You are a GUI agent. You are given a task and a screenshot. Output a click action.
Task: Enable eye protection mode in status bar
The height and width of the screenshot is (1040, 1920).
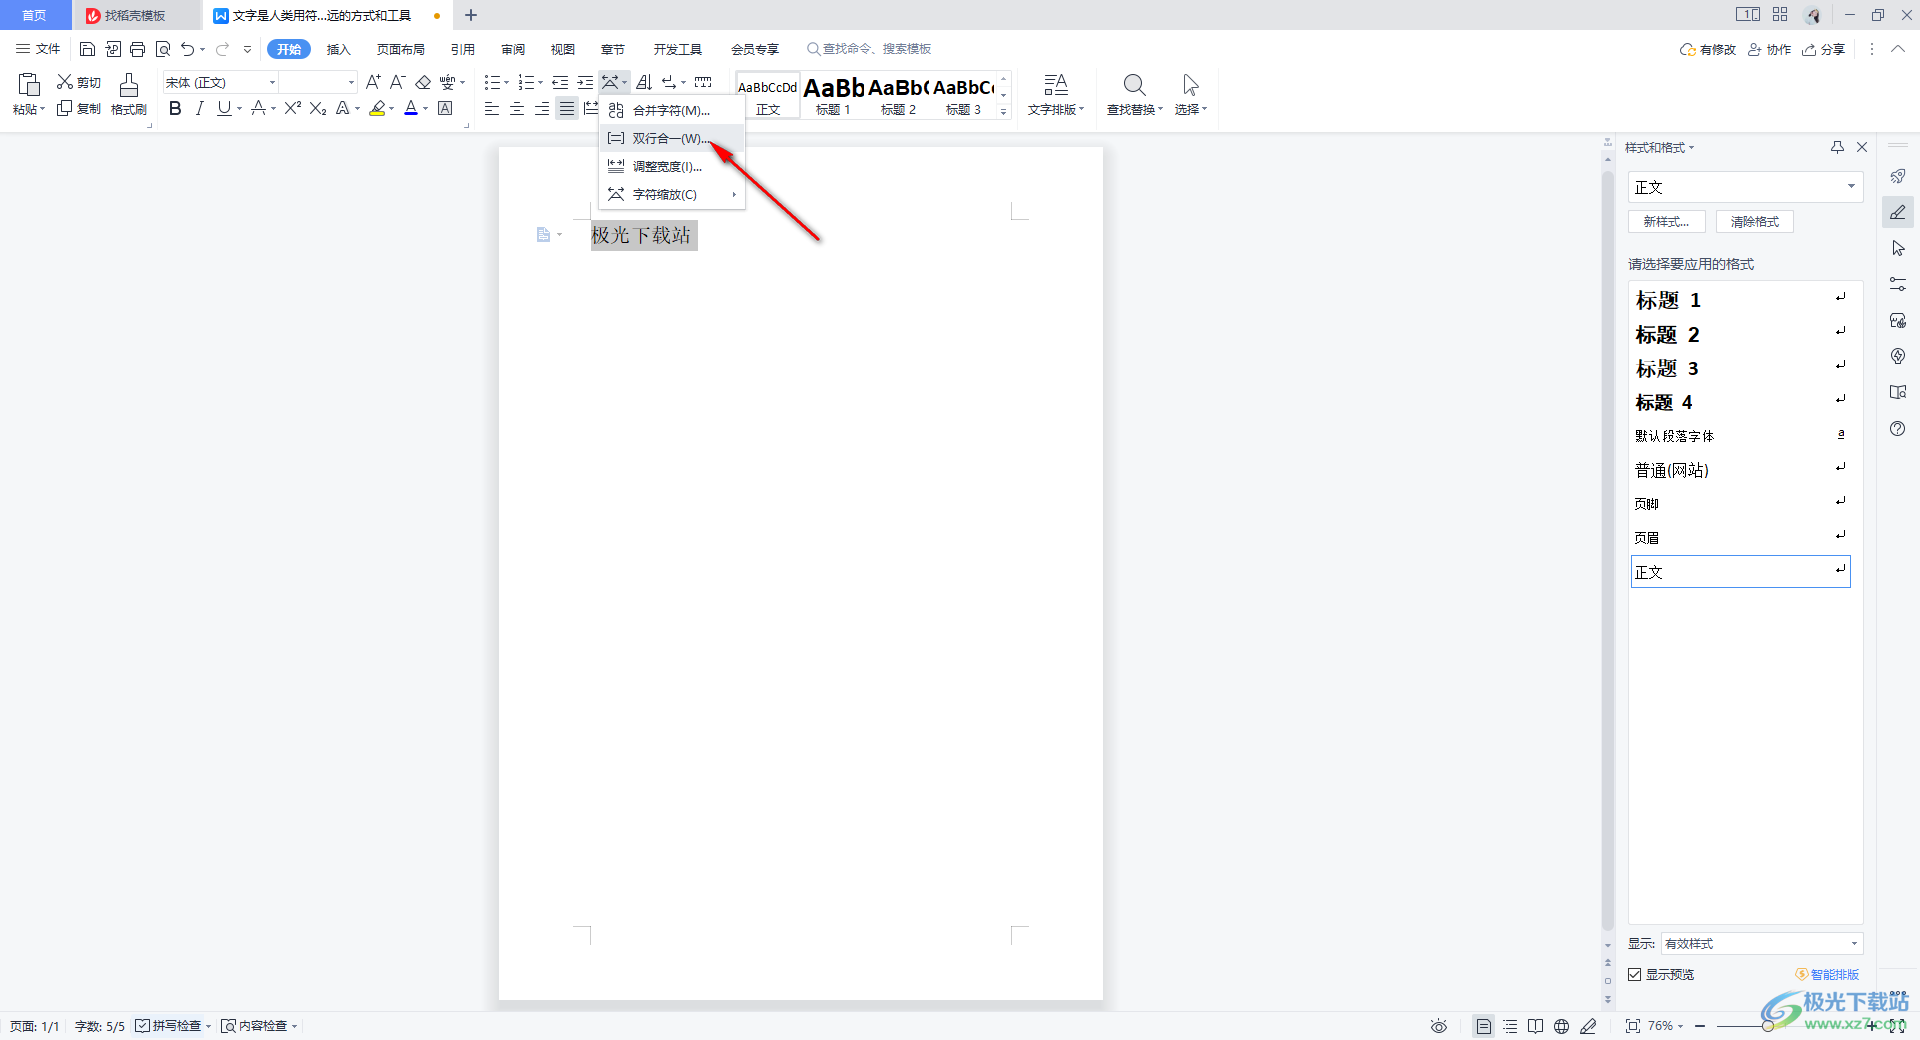[1439, 1026]
